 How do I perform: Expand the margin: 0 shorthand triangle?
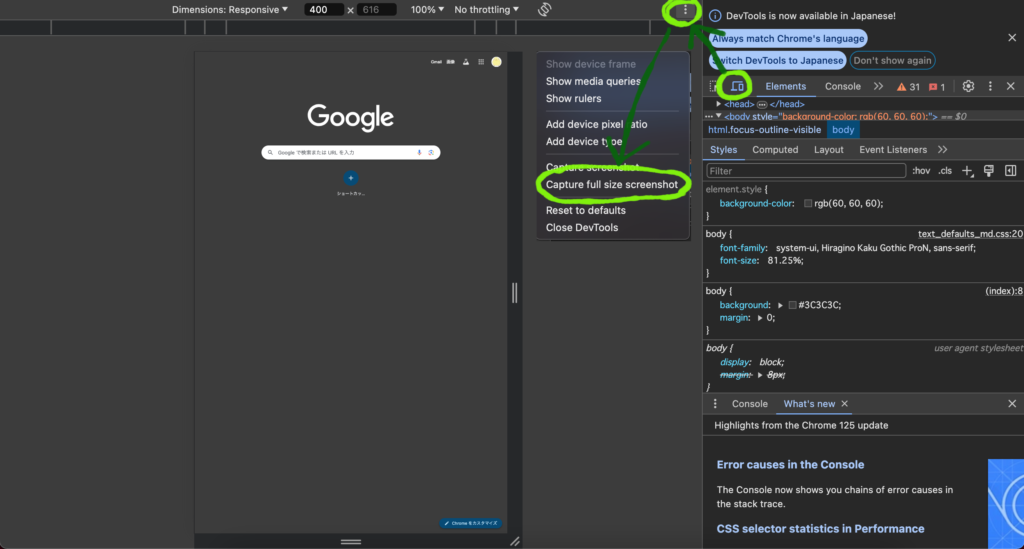pyautogui.click(x=760, y=318)
